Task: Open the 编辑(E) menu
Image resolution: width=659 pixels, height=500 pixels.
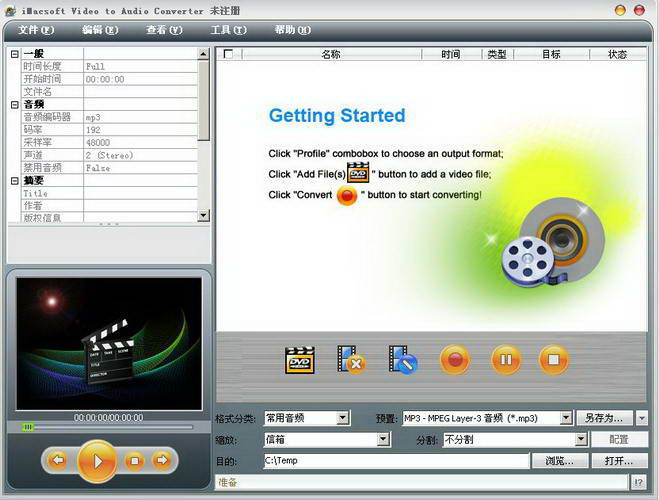Action: pyautogui.click(x=100, y=30)
